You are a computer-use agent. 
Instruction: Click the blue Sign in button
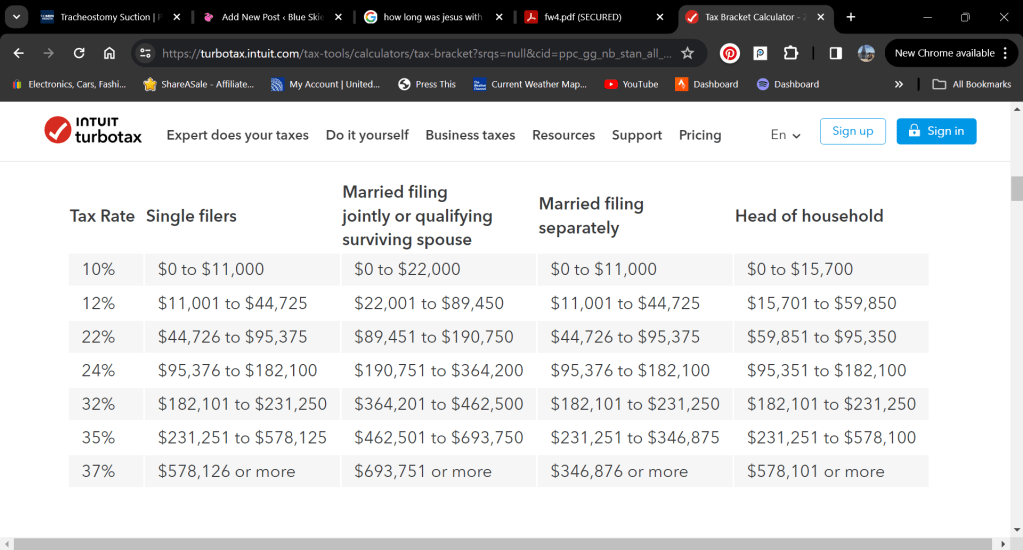coord(936,131)
